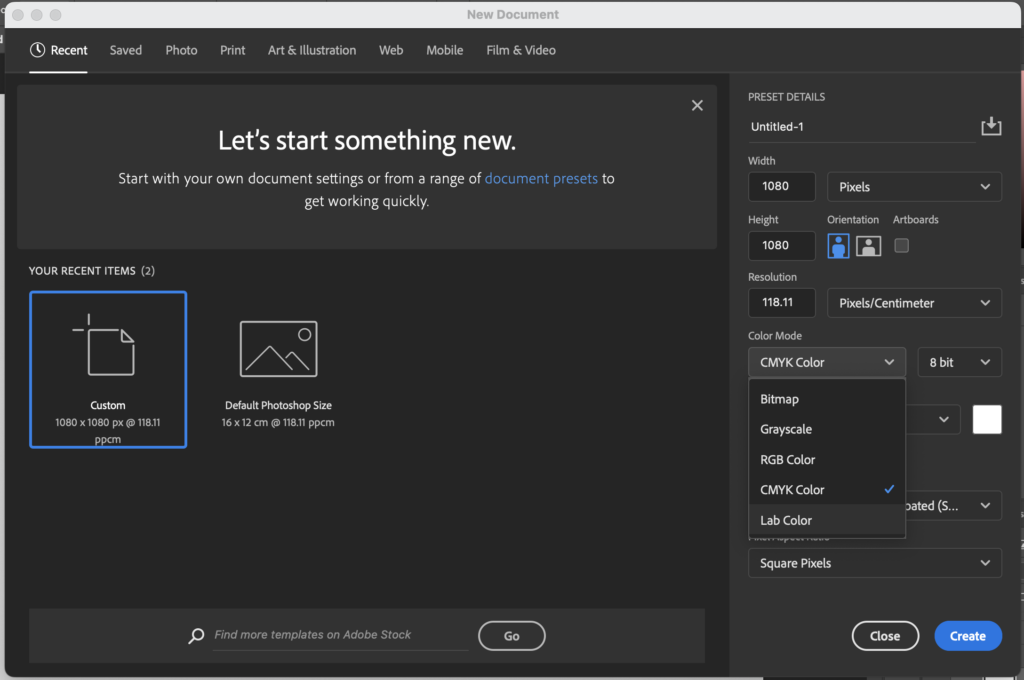Select portrait orientation icon
This screenshot has height=680, width=1024.
[x=838, y=245]
